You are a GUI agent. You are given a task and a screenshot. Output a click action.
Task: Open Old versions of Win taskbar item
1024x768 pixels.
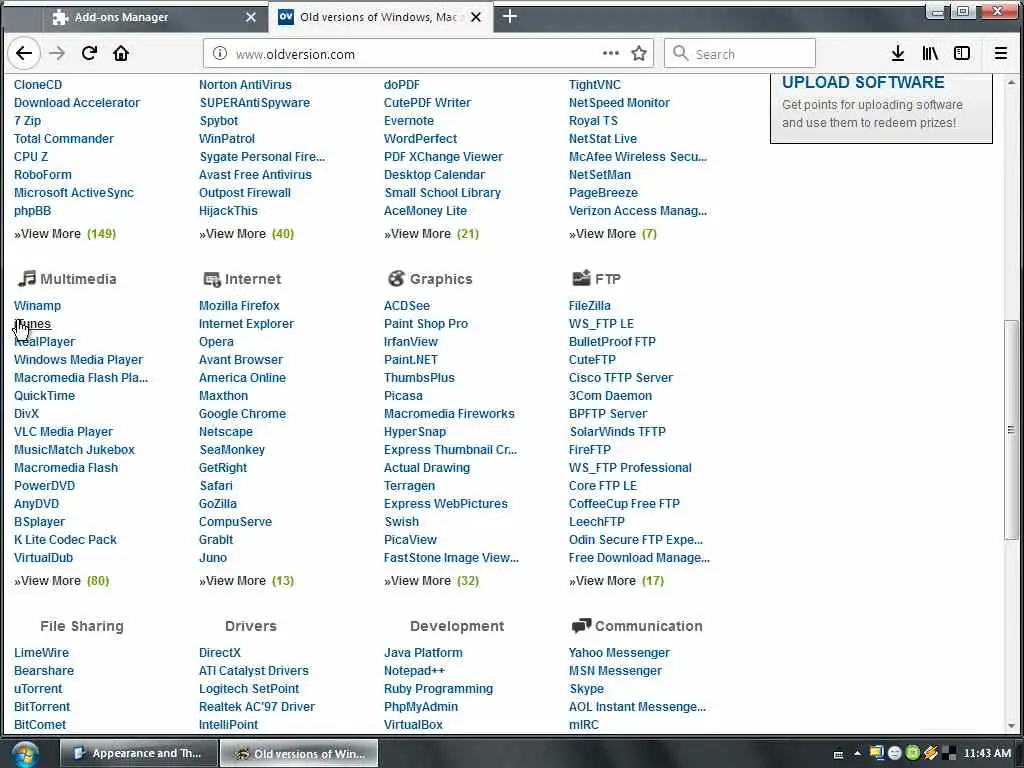tap(299, 754)
